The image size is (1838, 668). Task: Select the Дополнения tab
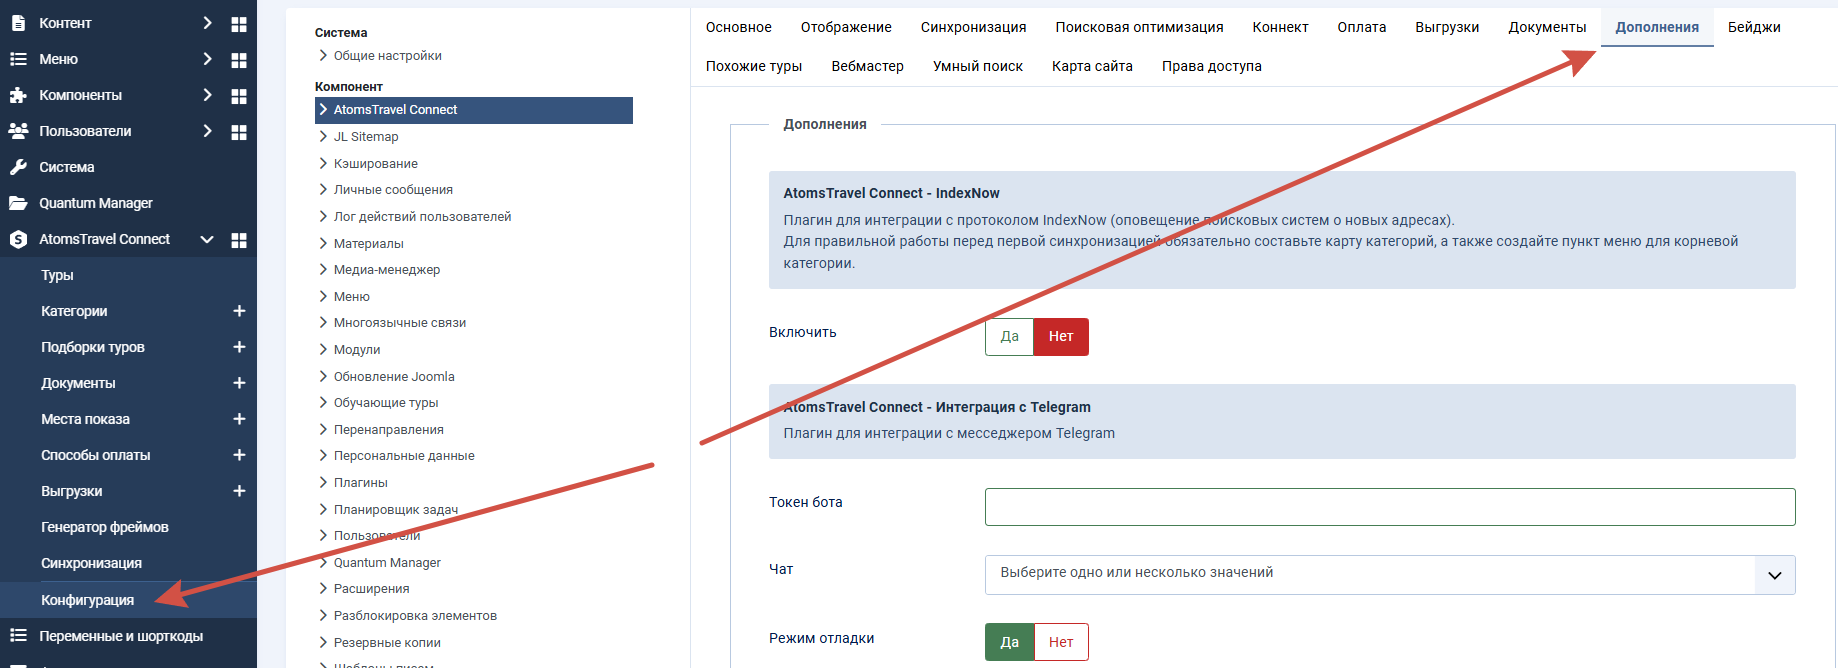point(1657,27)
